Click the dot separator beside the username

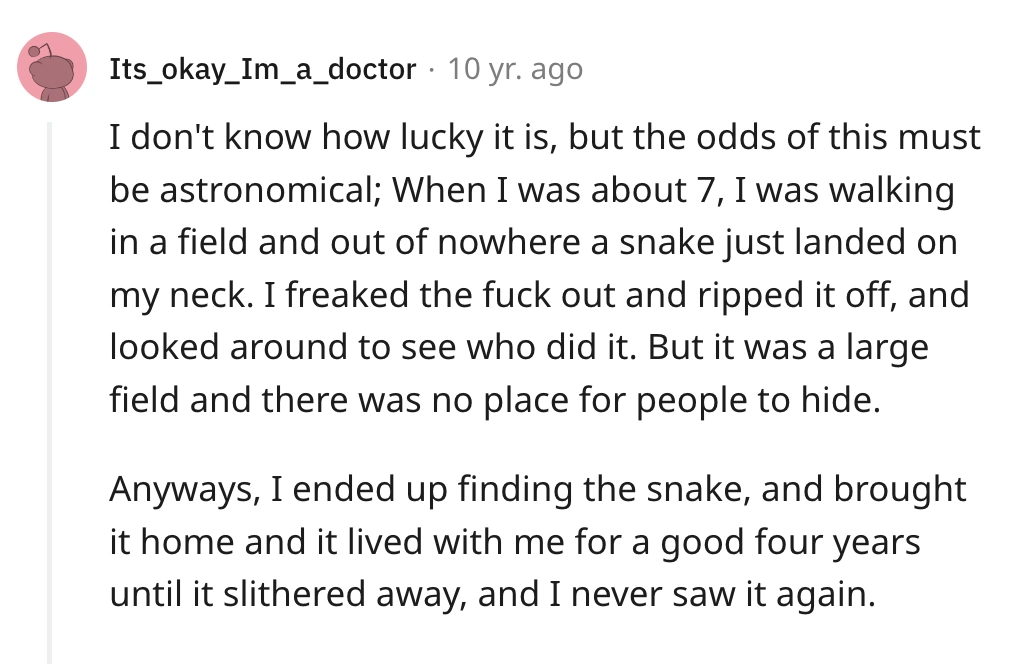[432, 69]
